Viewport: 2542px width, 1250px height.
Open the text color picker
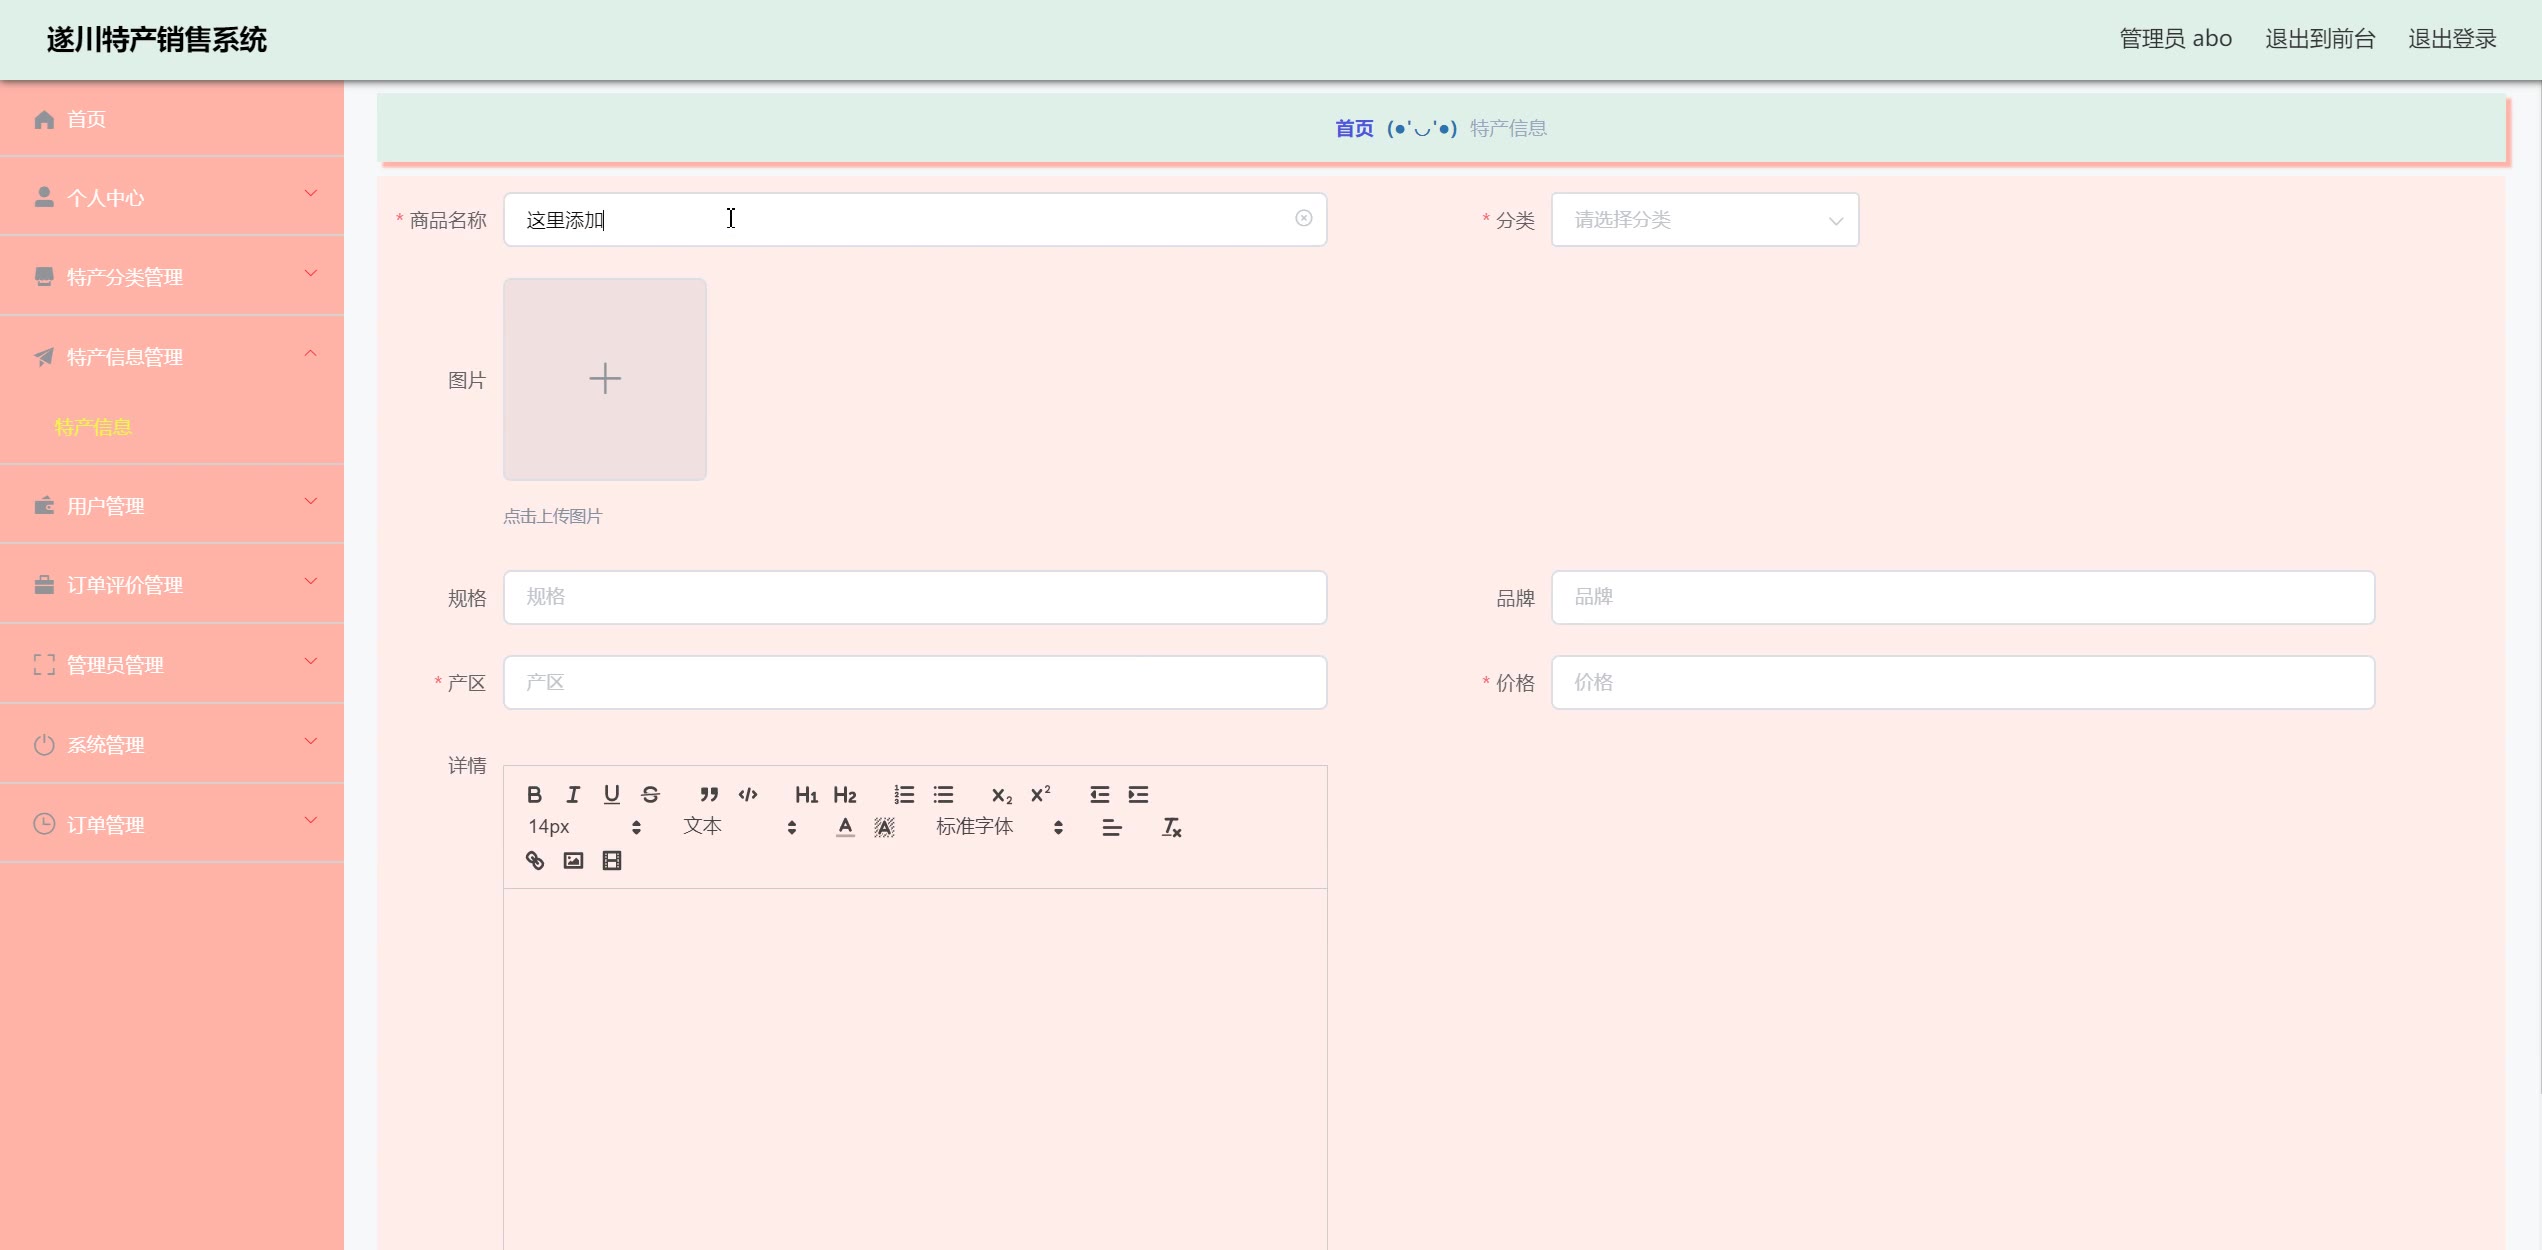pos(845,827)
